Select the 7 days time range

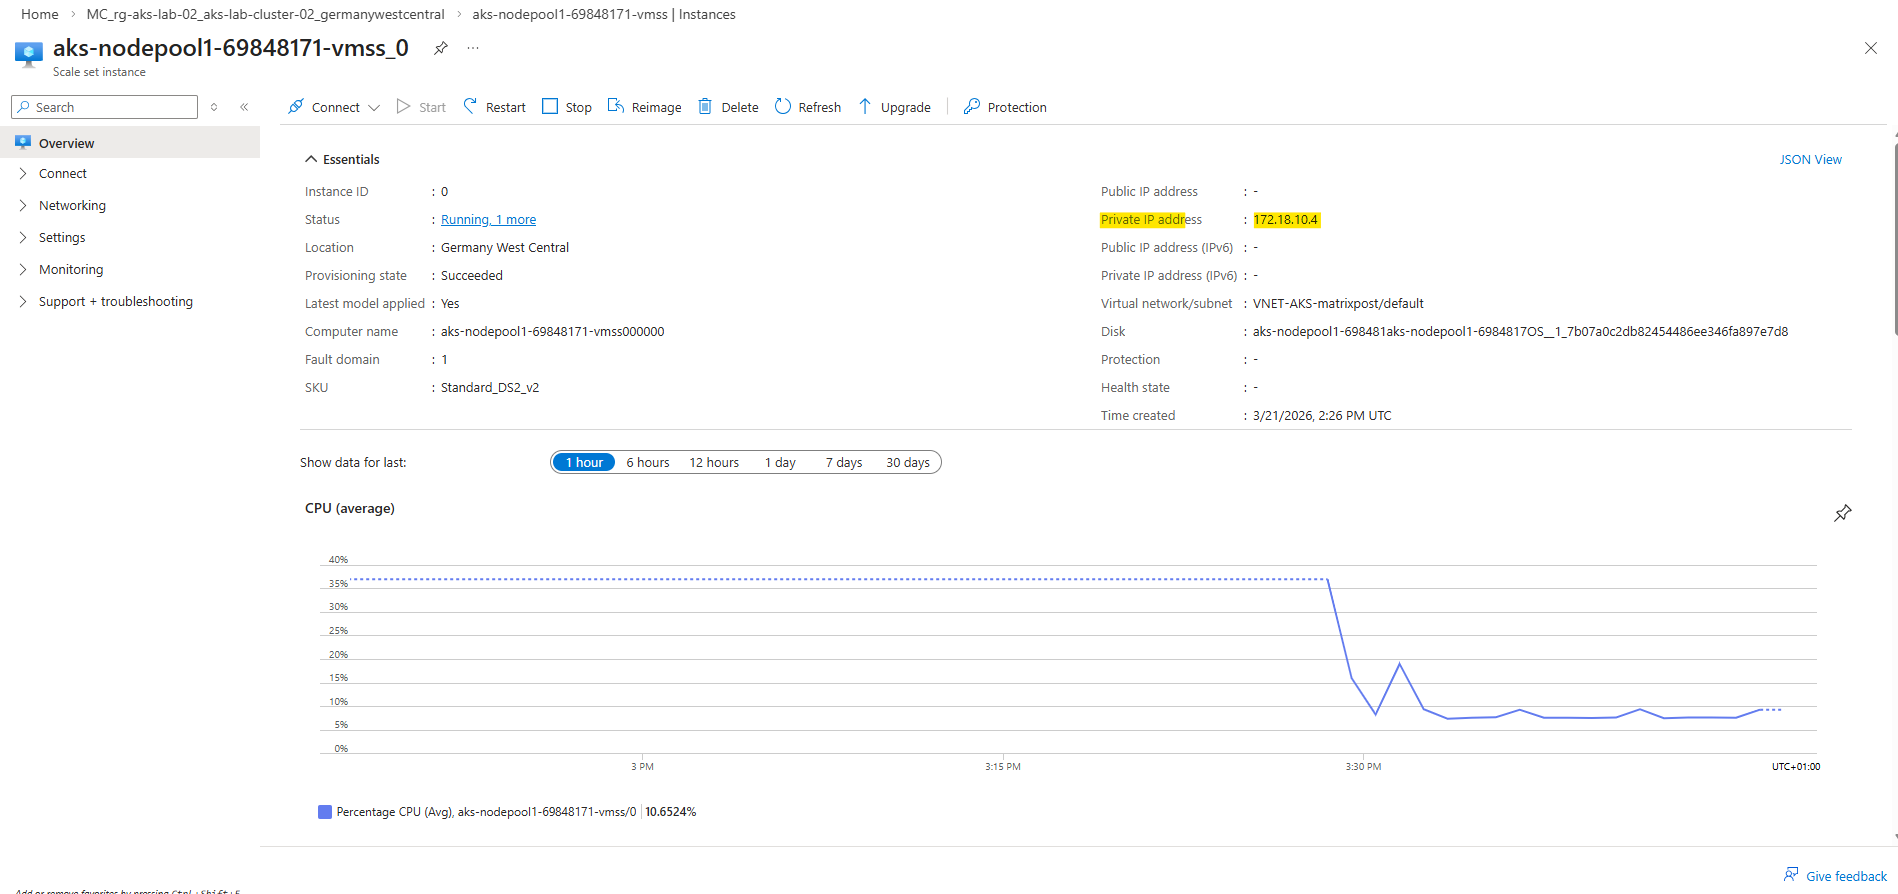coord(843,462)
